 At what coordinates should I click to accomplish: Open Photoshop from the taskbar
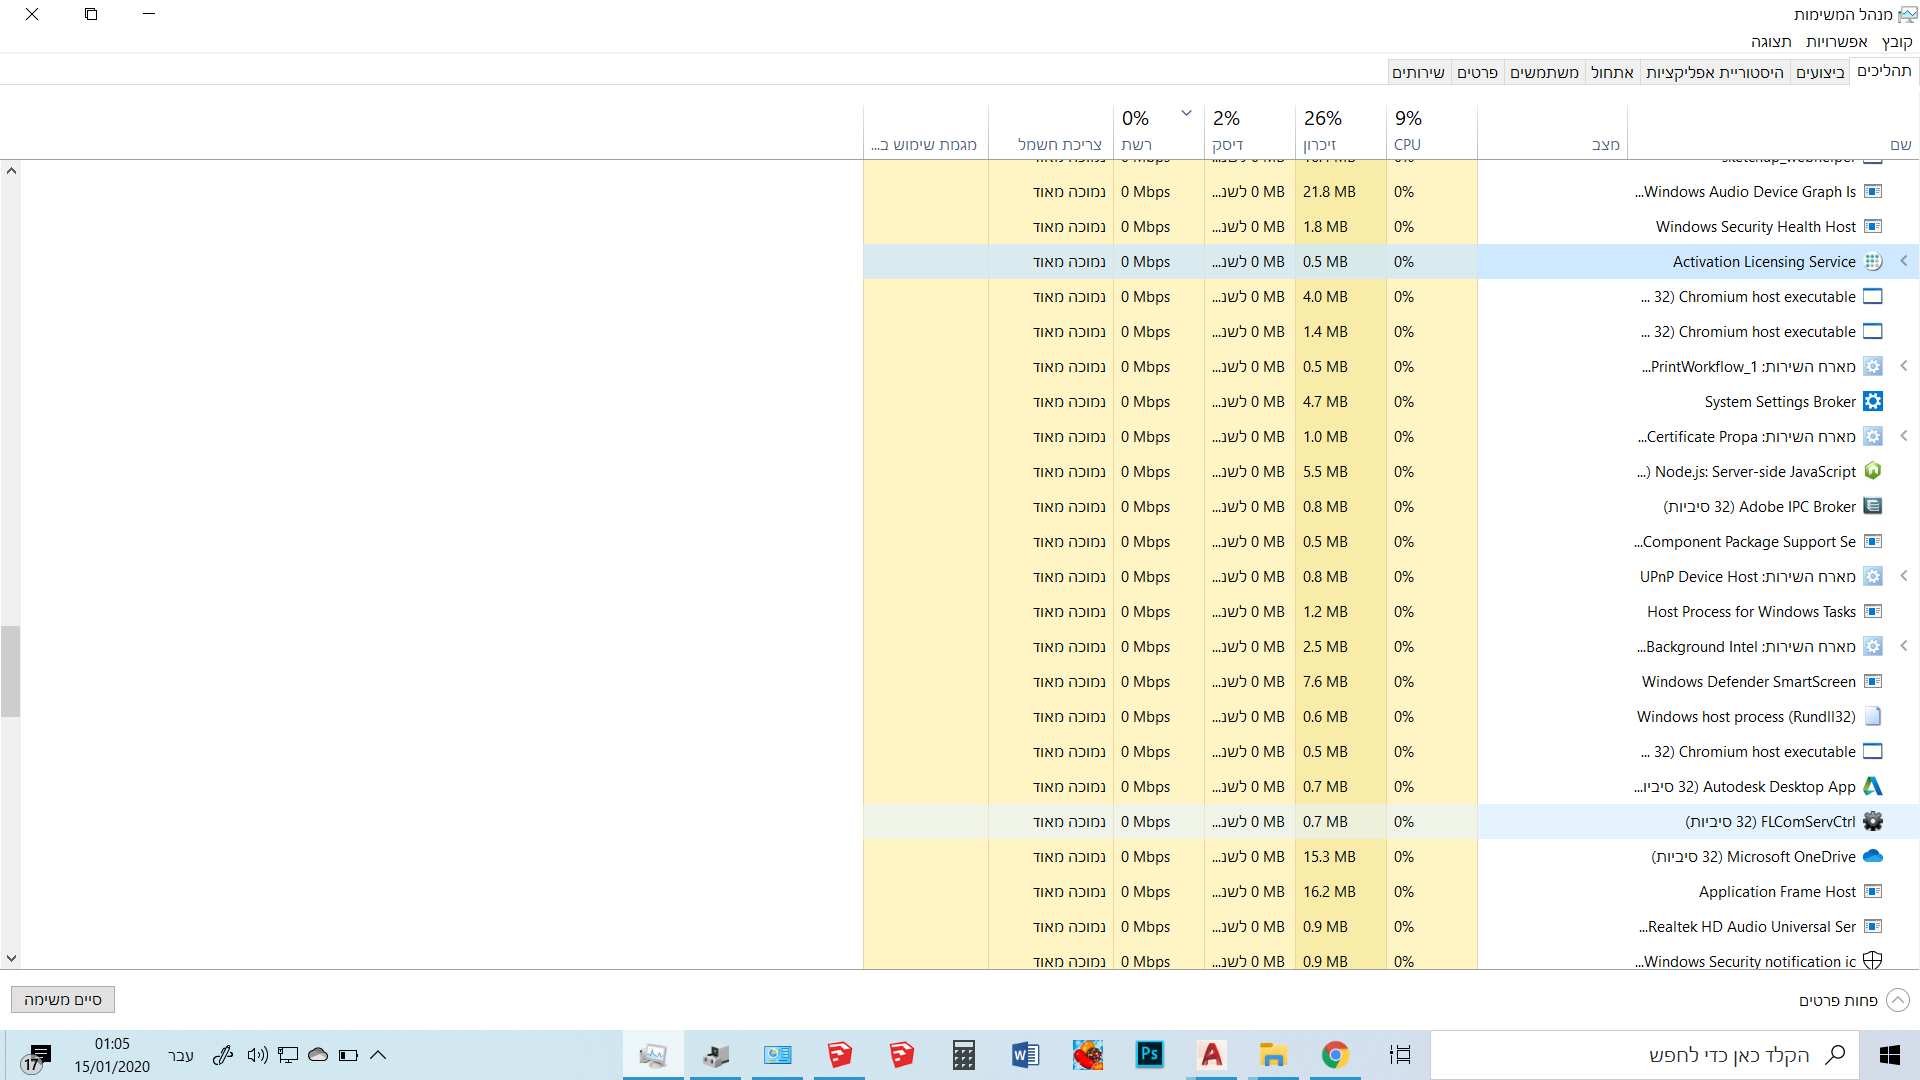tap(1149, 1055)
